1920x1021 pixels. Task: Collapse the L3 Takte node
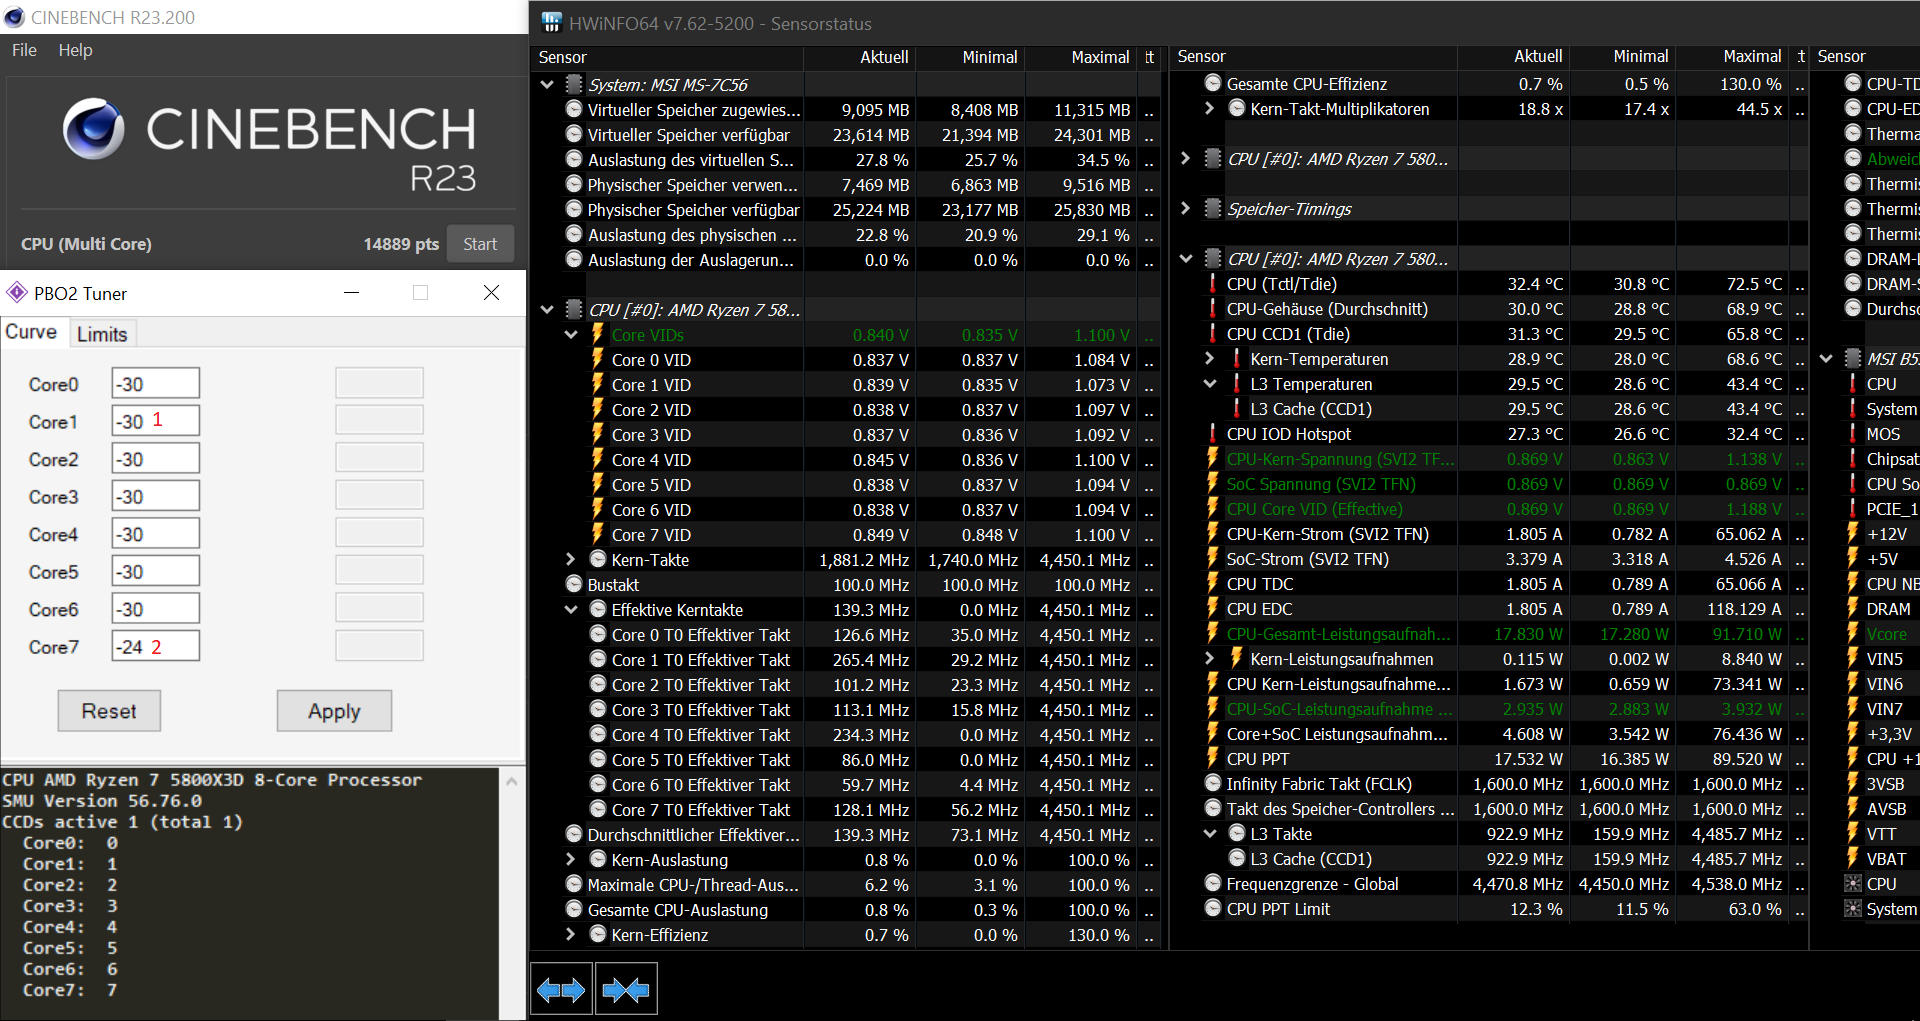pyautogui.click(x=1209, y=834)
